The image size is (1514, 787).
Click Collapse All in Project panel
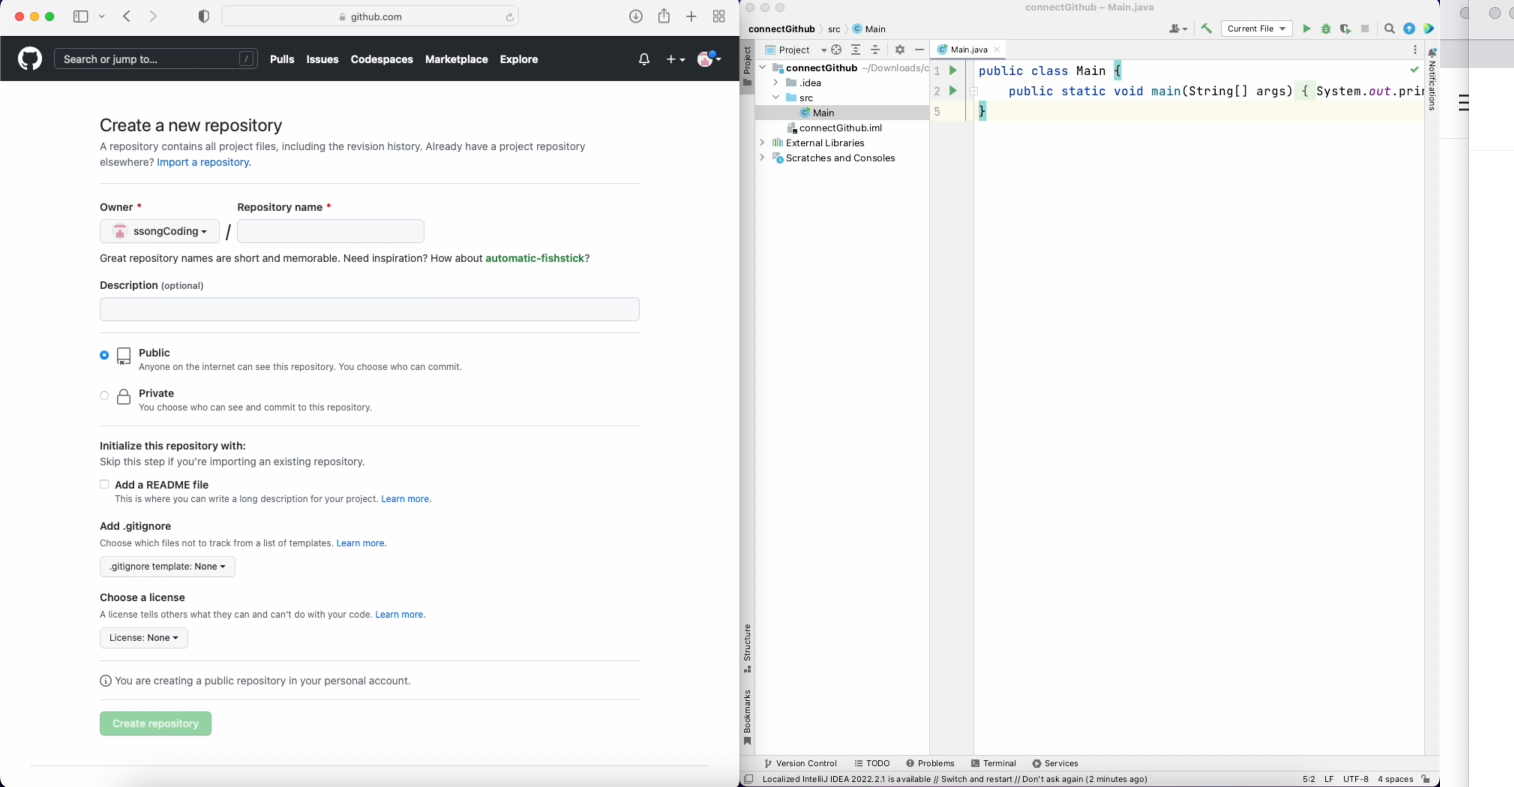pos(875,49)
